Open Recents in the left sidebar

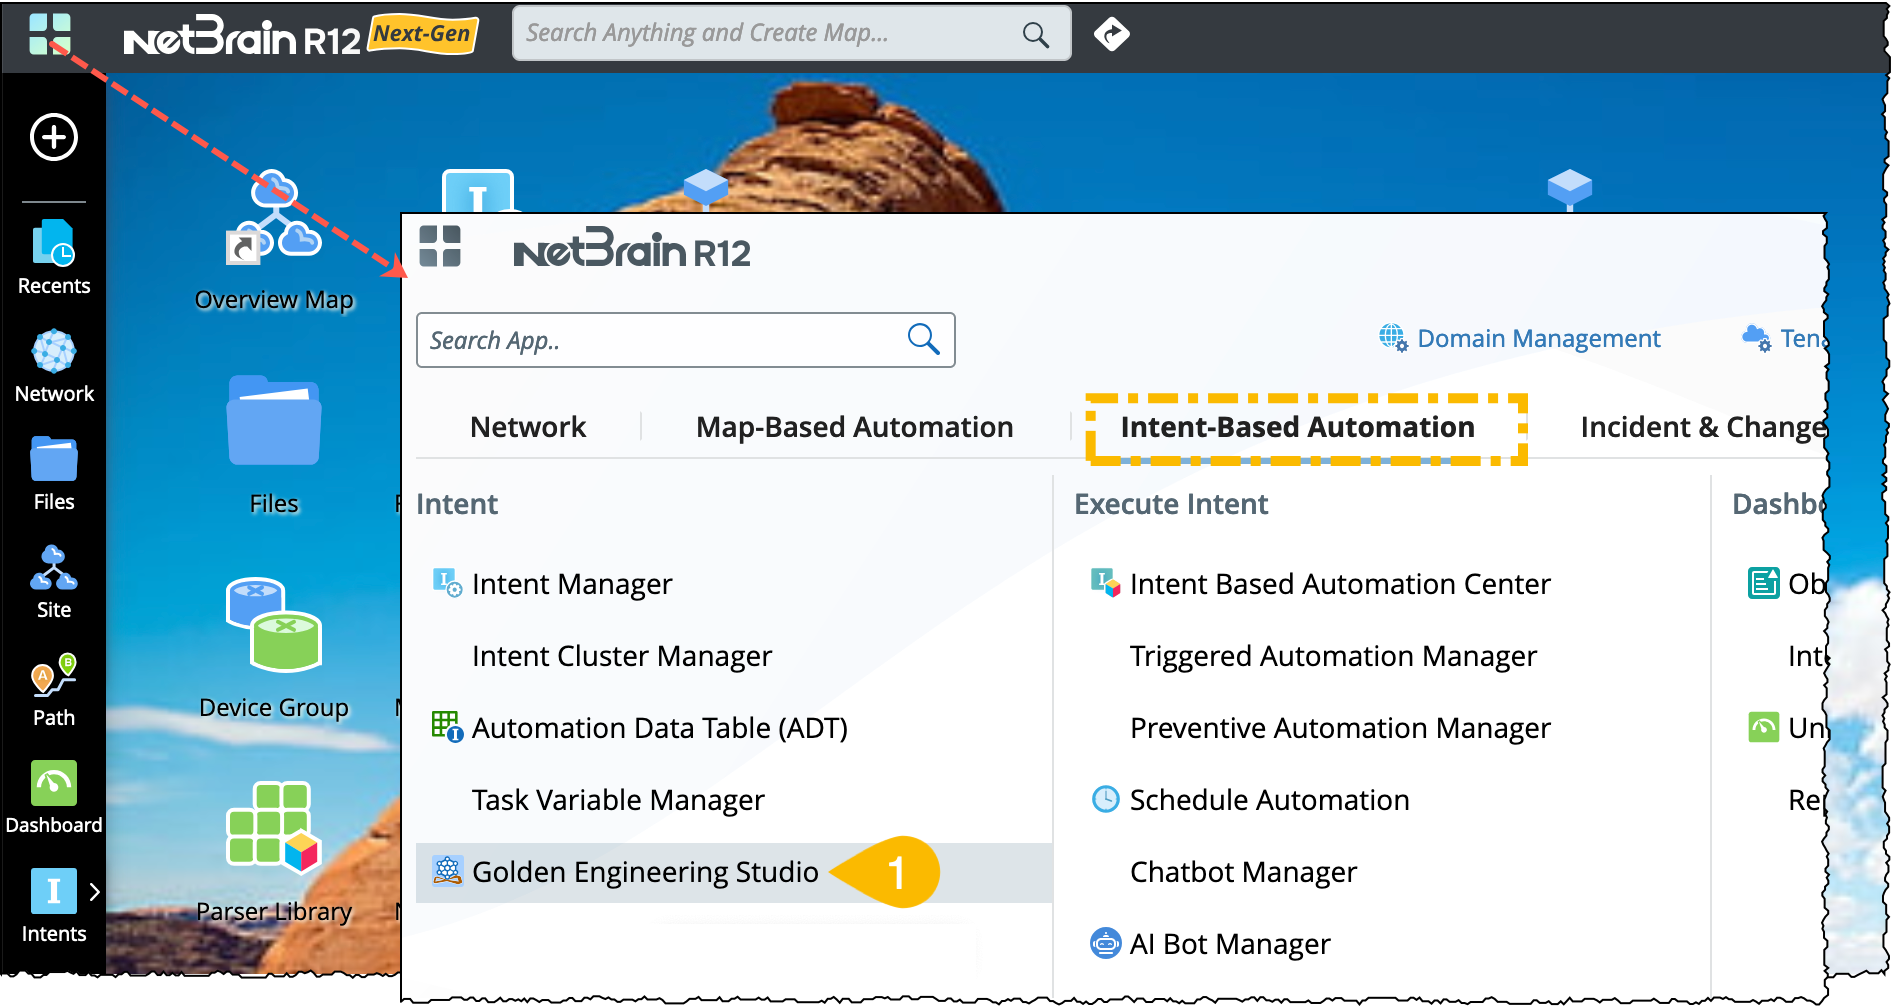pos(54,258)
